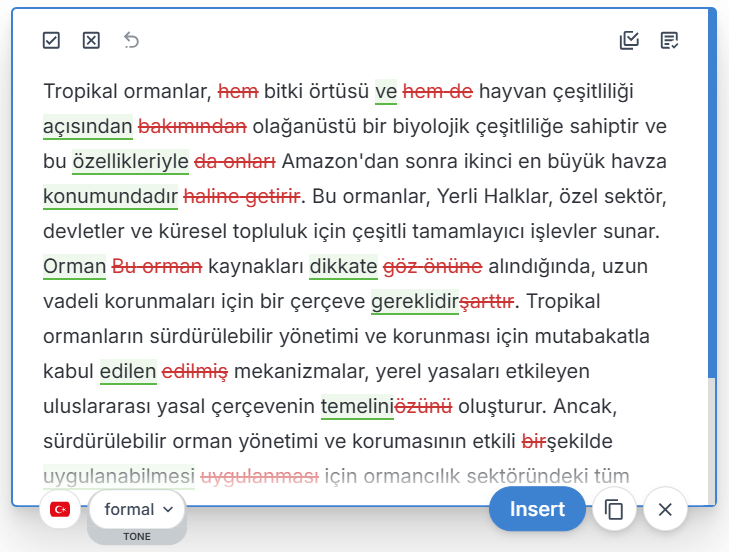
Task: Click the suggested word 'temelini'
Action: click(357, 407)
